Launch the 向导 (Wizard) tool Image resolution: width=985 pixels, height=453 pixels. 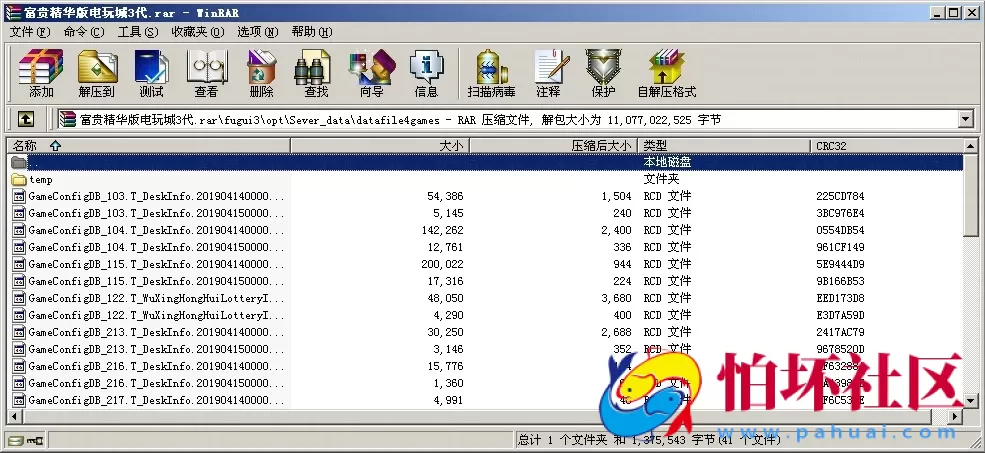pyautogui.click(x=371, y=74)
